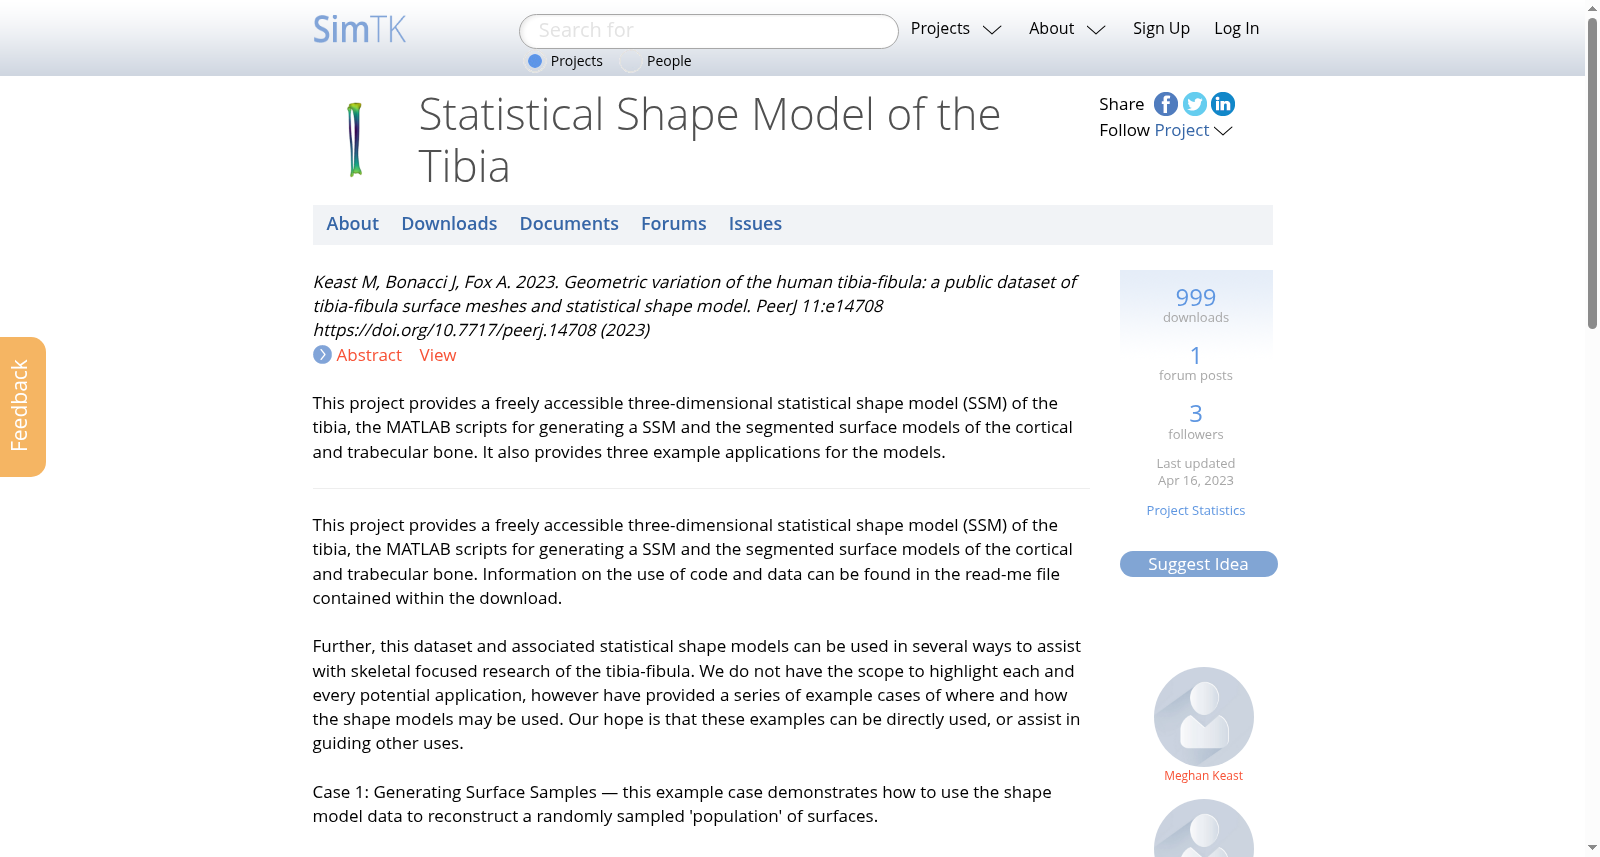Focus the Search for input field
1600x857 pixels.
point(709,31)
